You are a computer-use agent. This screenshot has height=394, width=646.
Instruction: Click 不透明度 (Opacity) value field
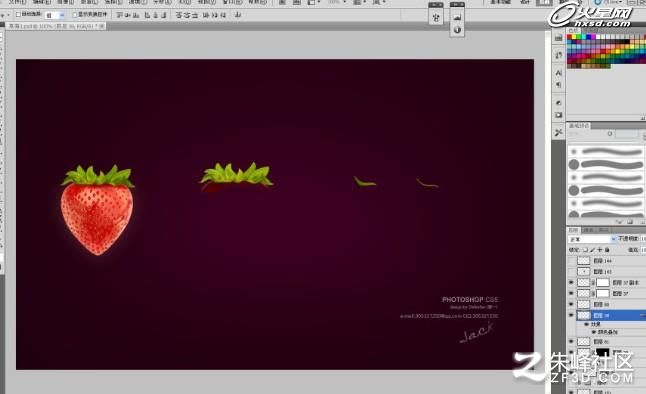coord(643,239)
